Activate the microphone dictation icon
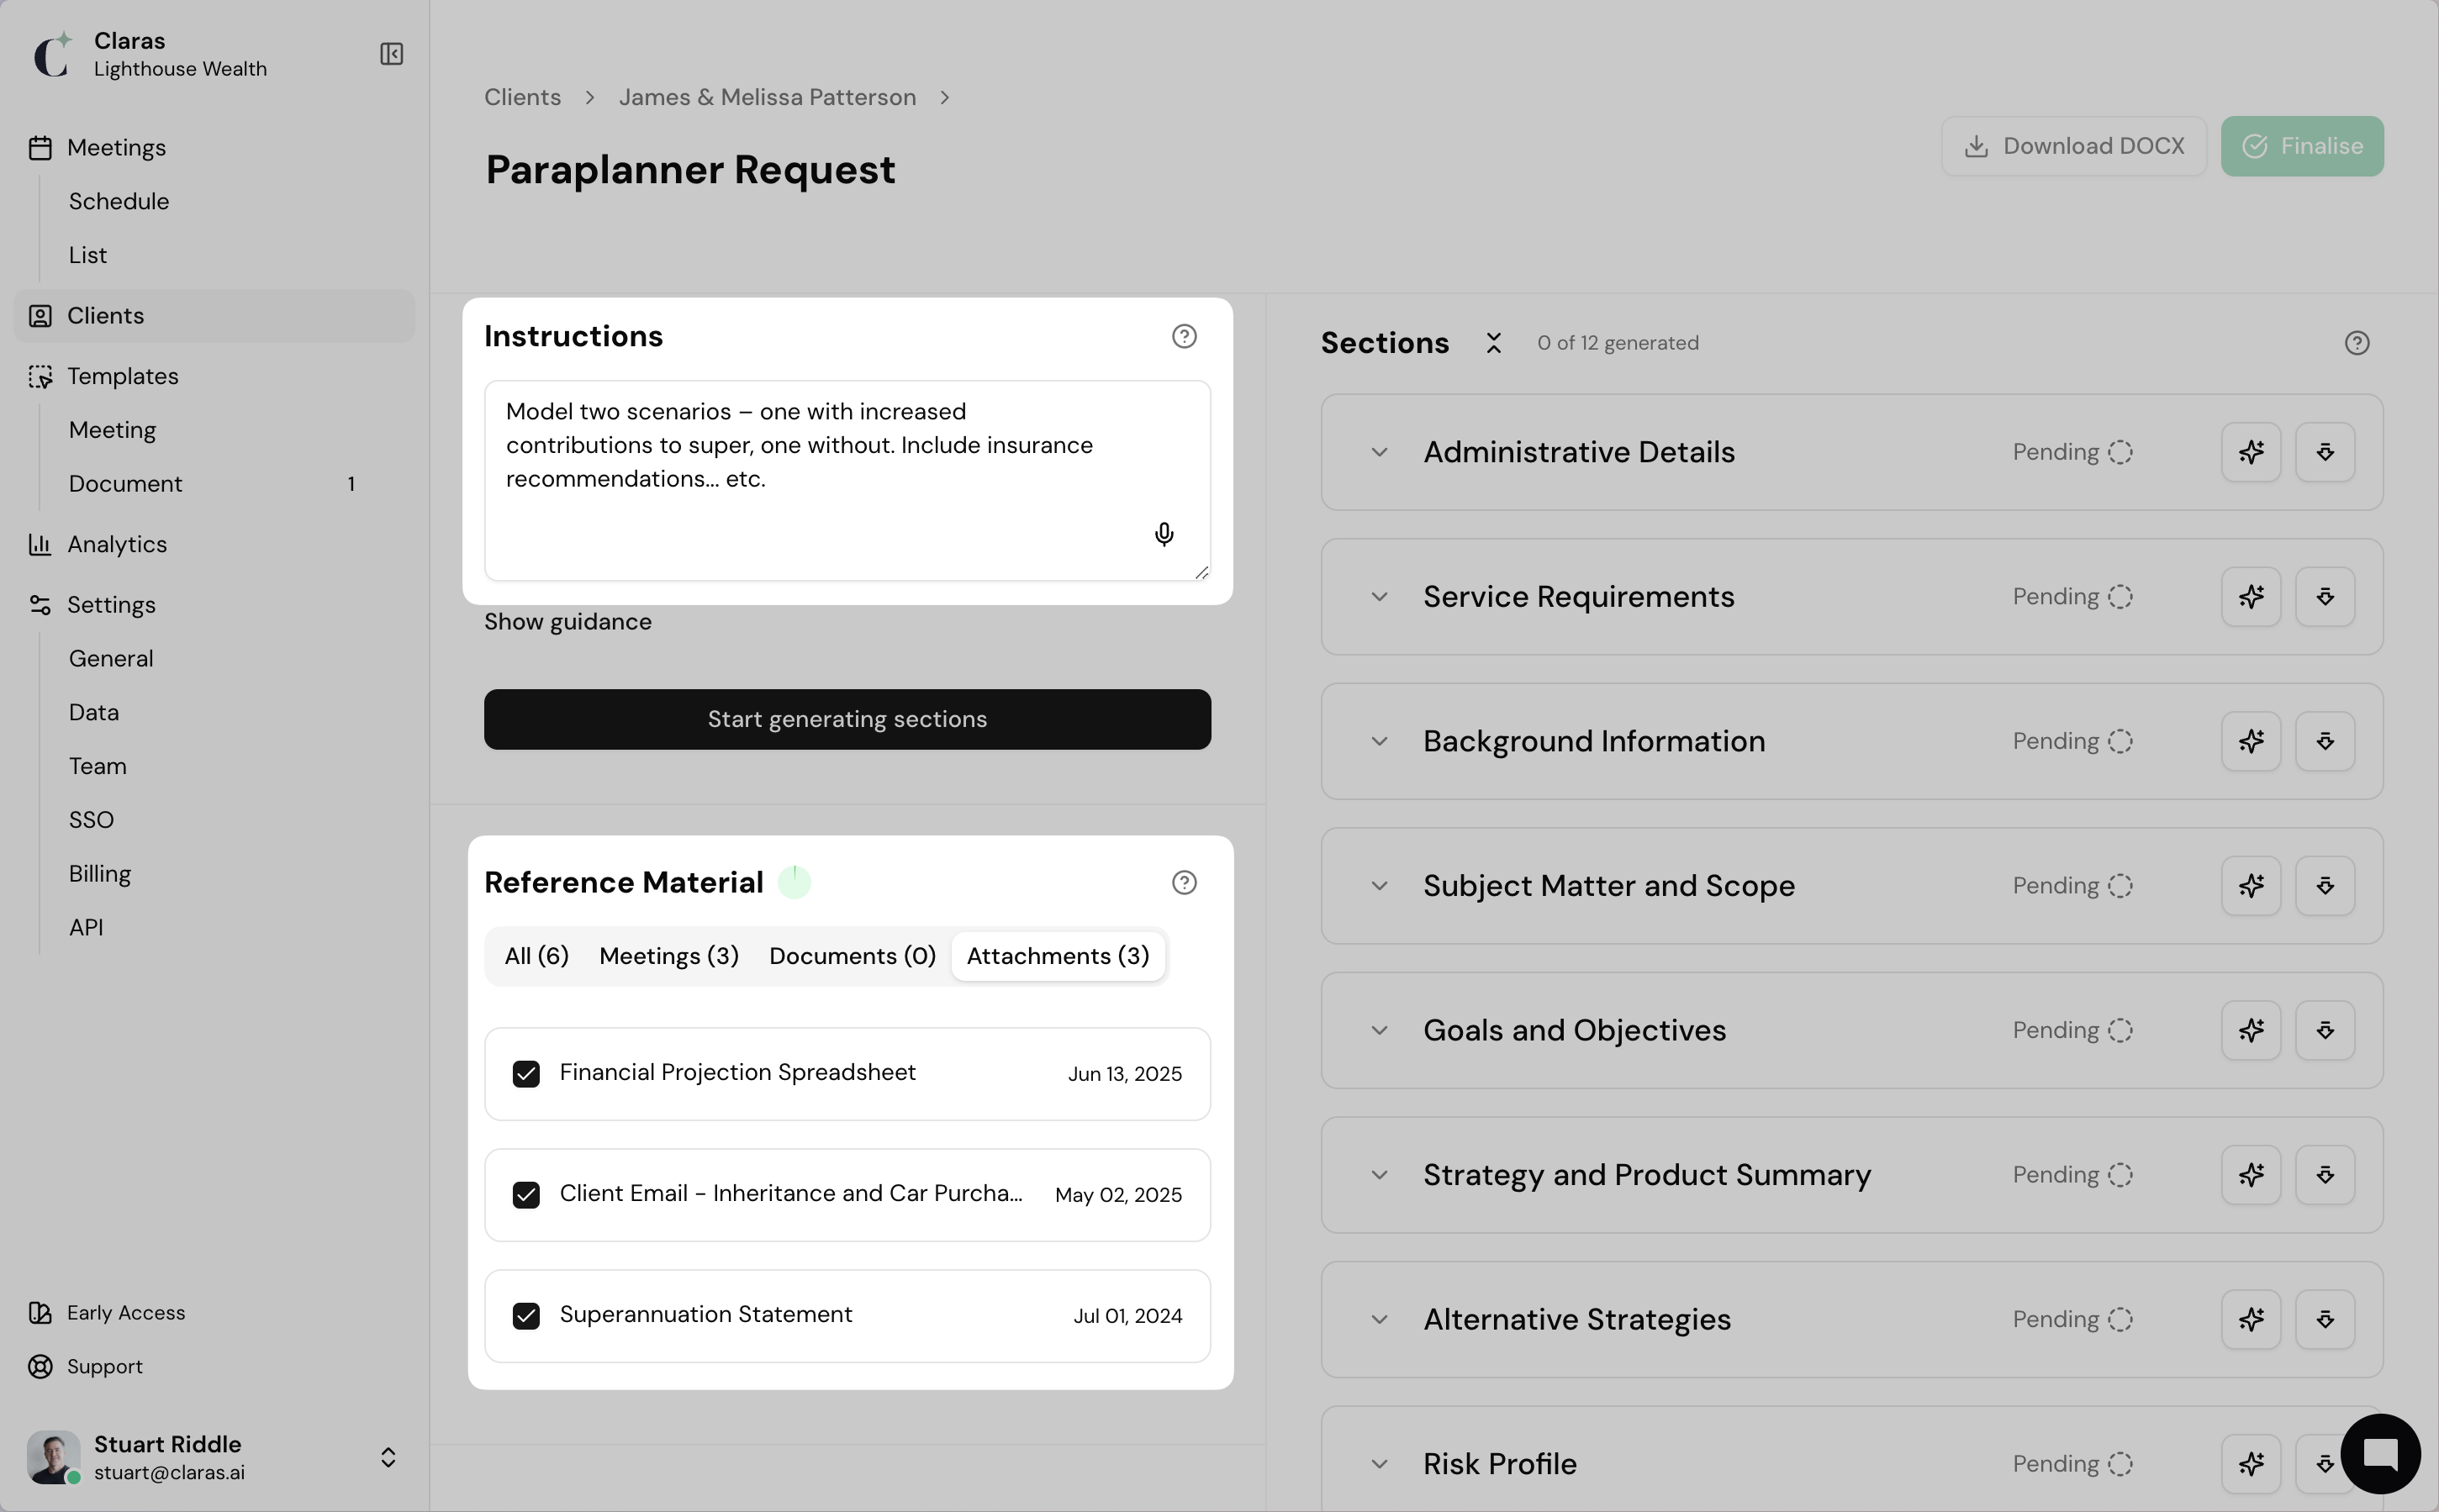The height and width of the screenshot is (1512, 2439). coord(1163,534)
